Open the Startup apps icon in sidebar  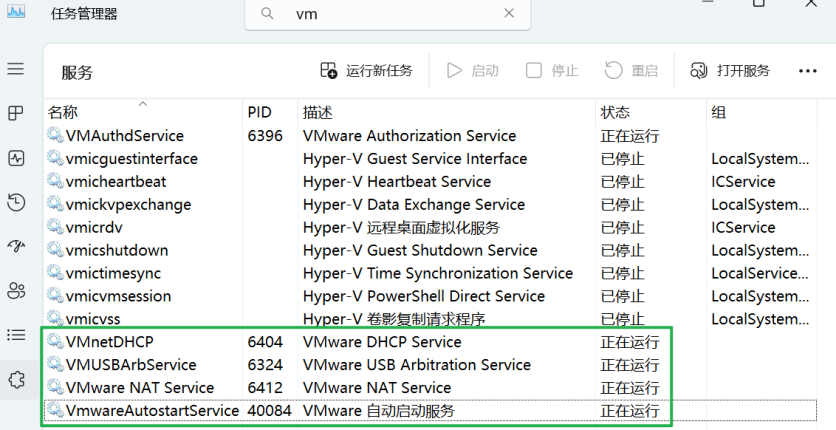pos(15,246)
